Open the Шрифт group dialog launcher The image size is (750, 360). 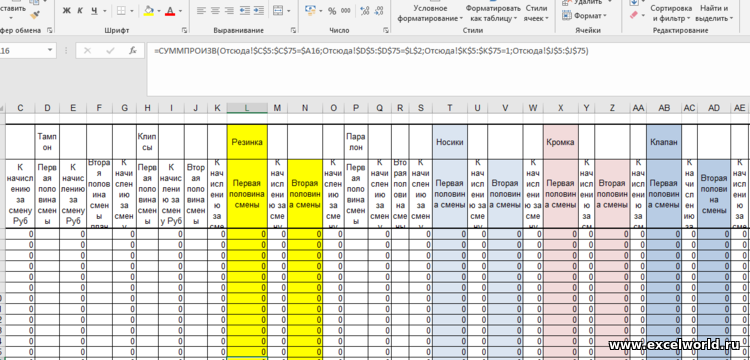pyautogui.click(x=185, y=31)
